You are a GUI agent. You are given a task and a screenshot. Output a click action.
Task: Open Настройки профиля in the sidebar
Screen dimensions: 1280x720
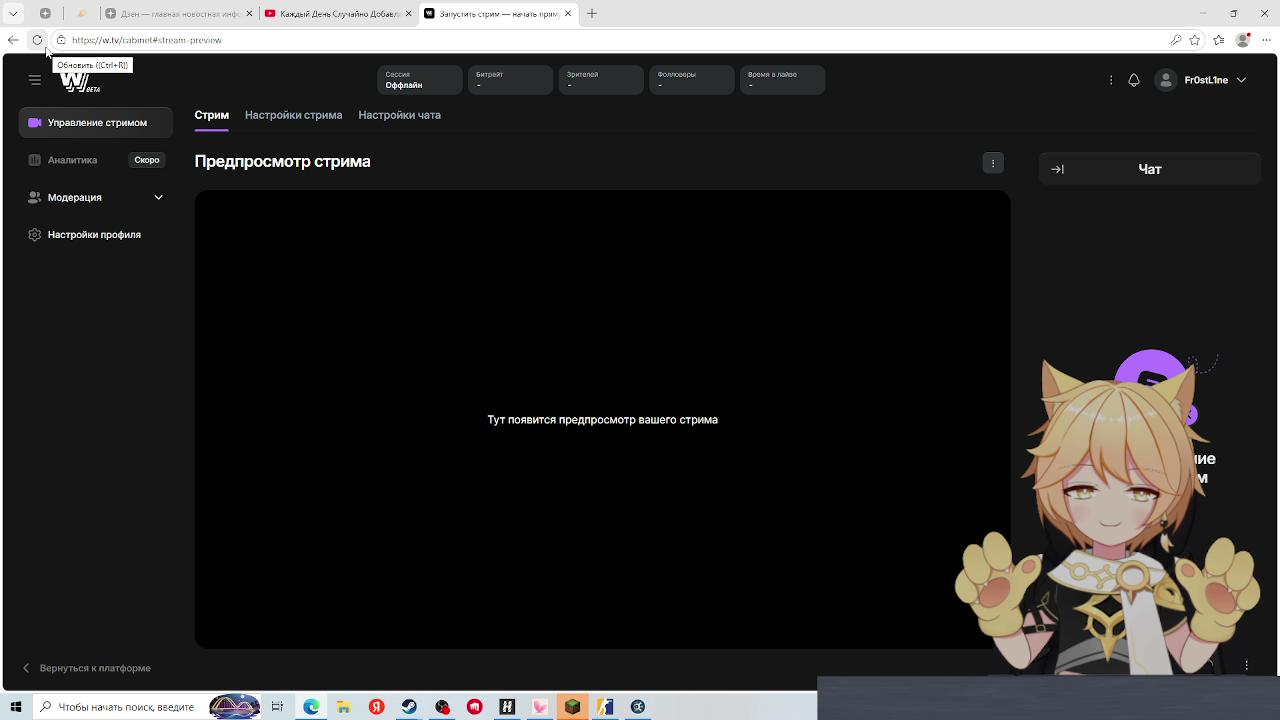96,235
